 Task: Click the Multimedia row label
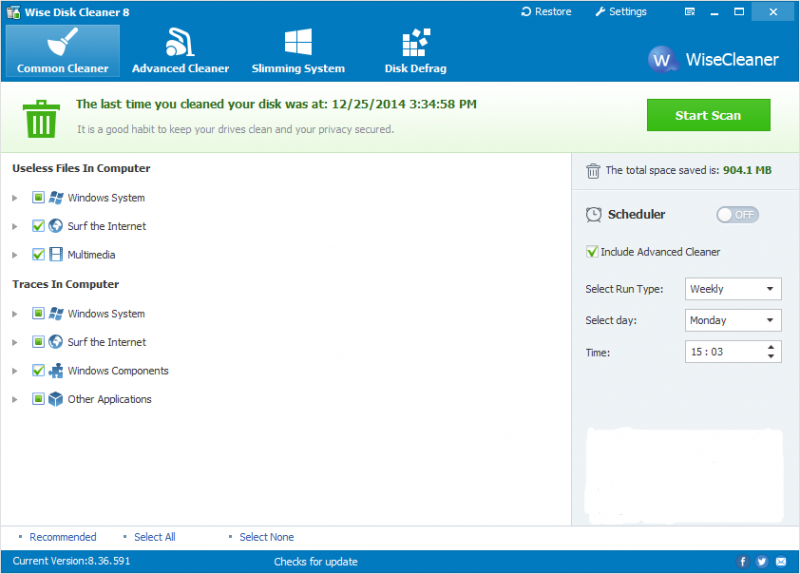point(91,255)
